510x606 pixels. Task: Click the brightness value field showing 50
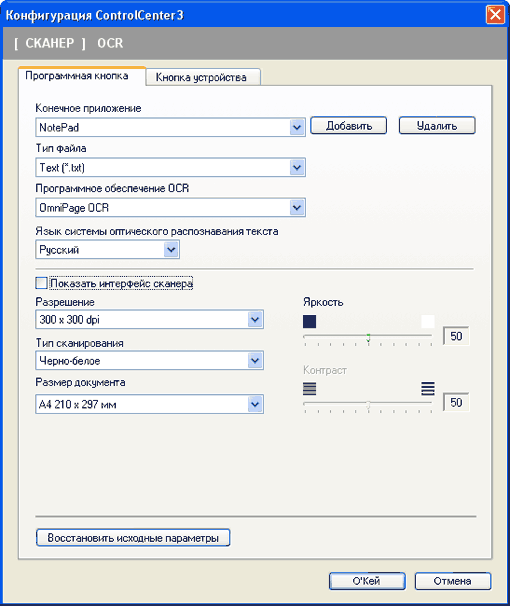456,336
